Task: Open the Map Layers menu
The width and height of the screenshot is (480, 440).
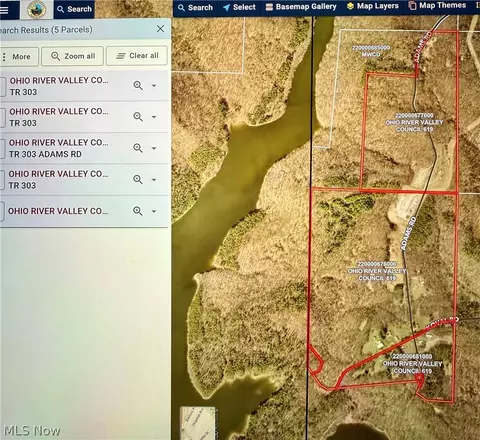Action: [x=373, y=6]
